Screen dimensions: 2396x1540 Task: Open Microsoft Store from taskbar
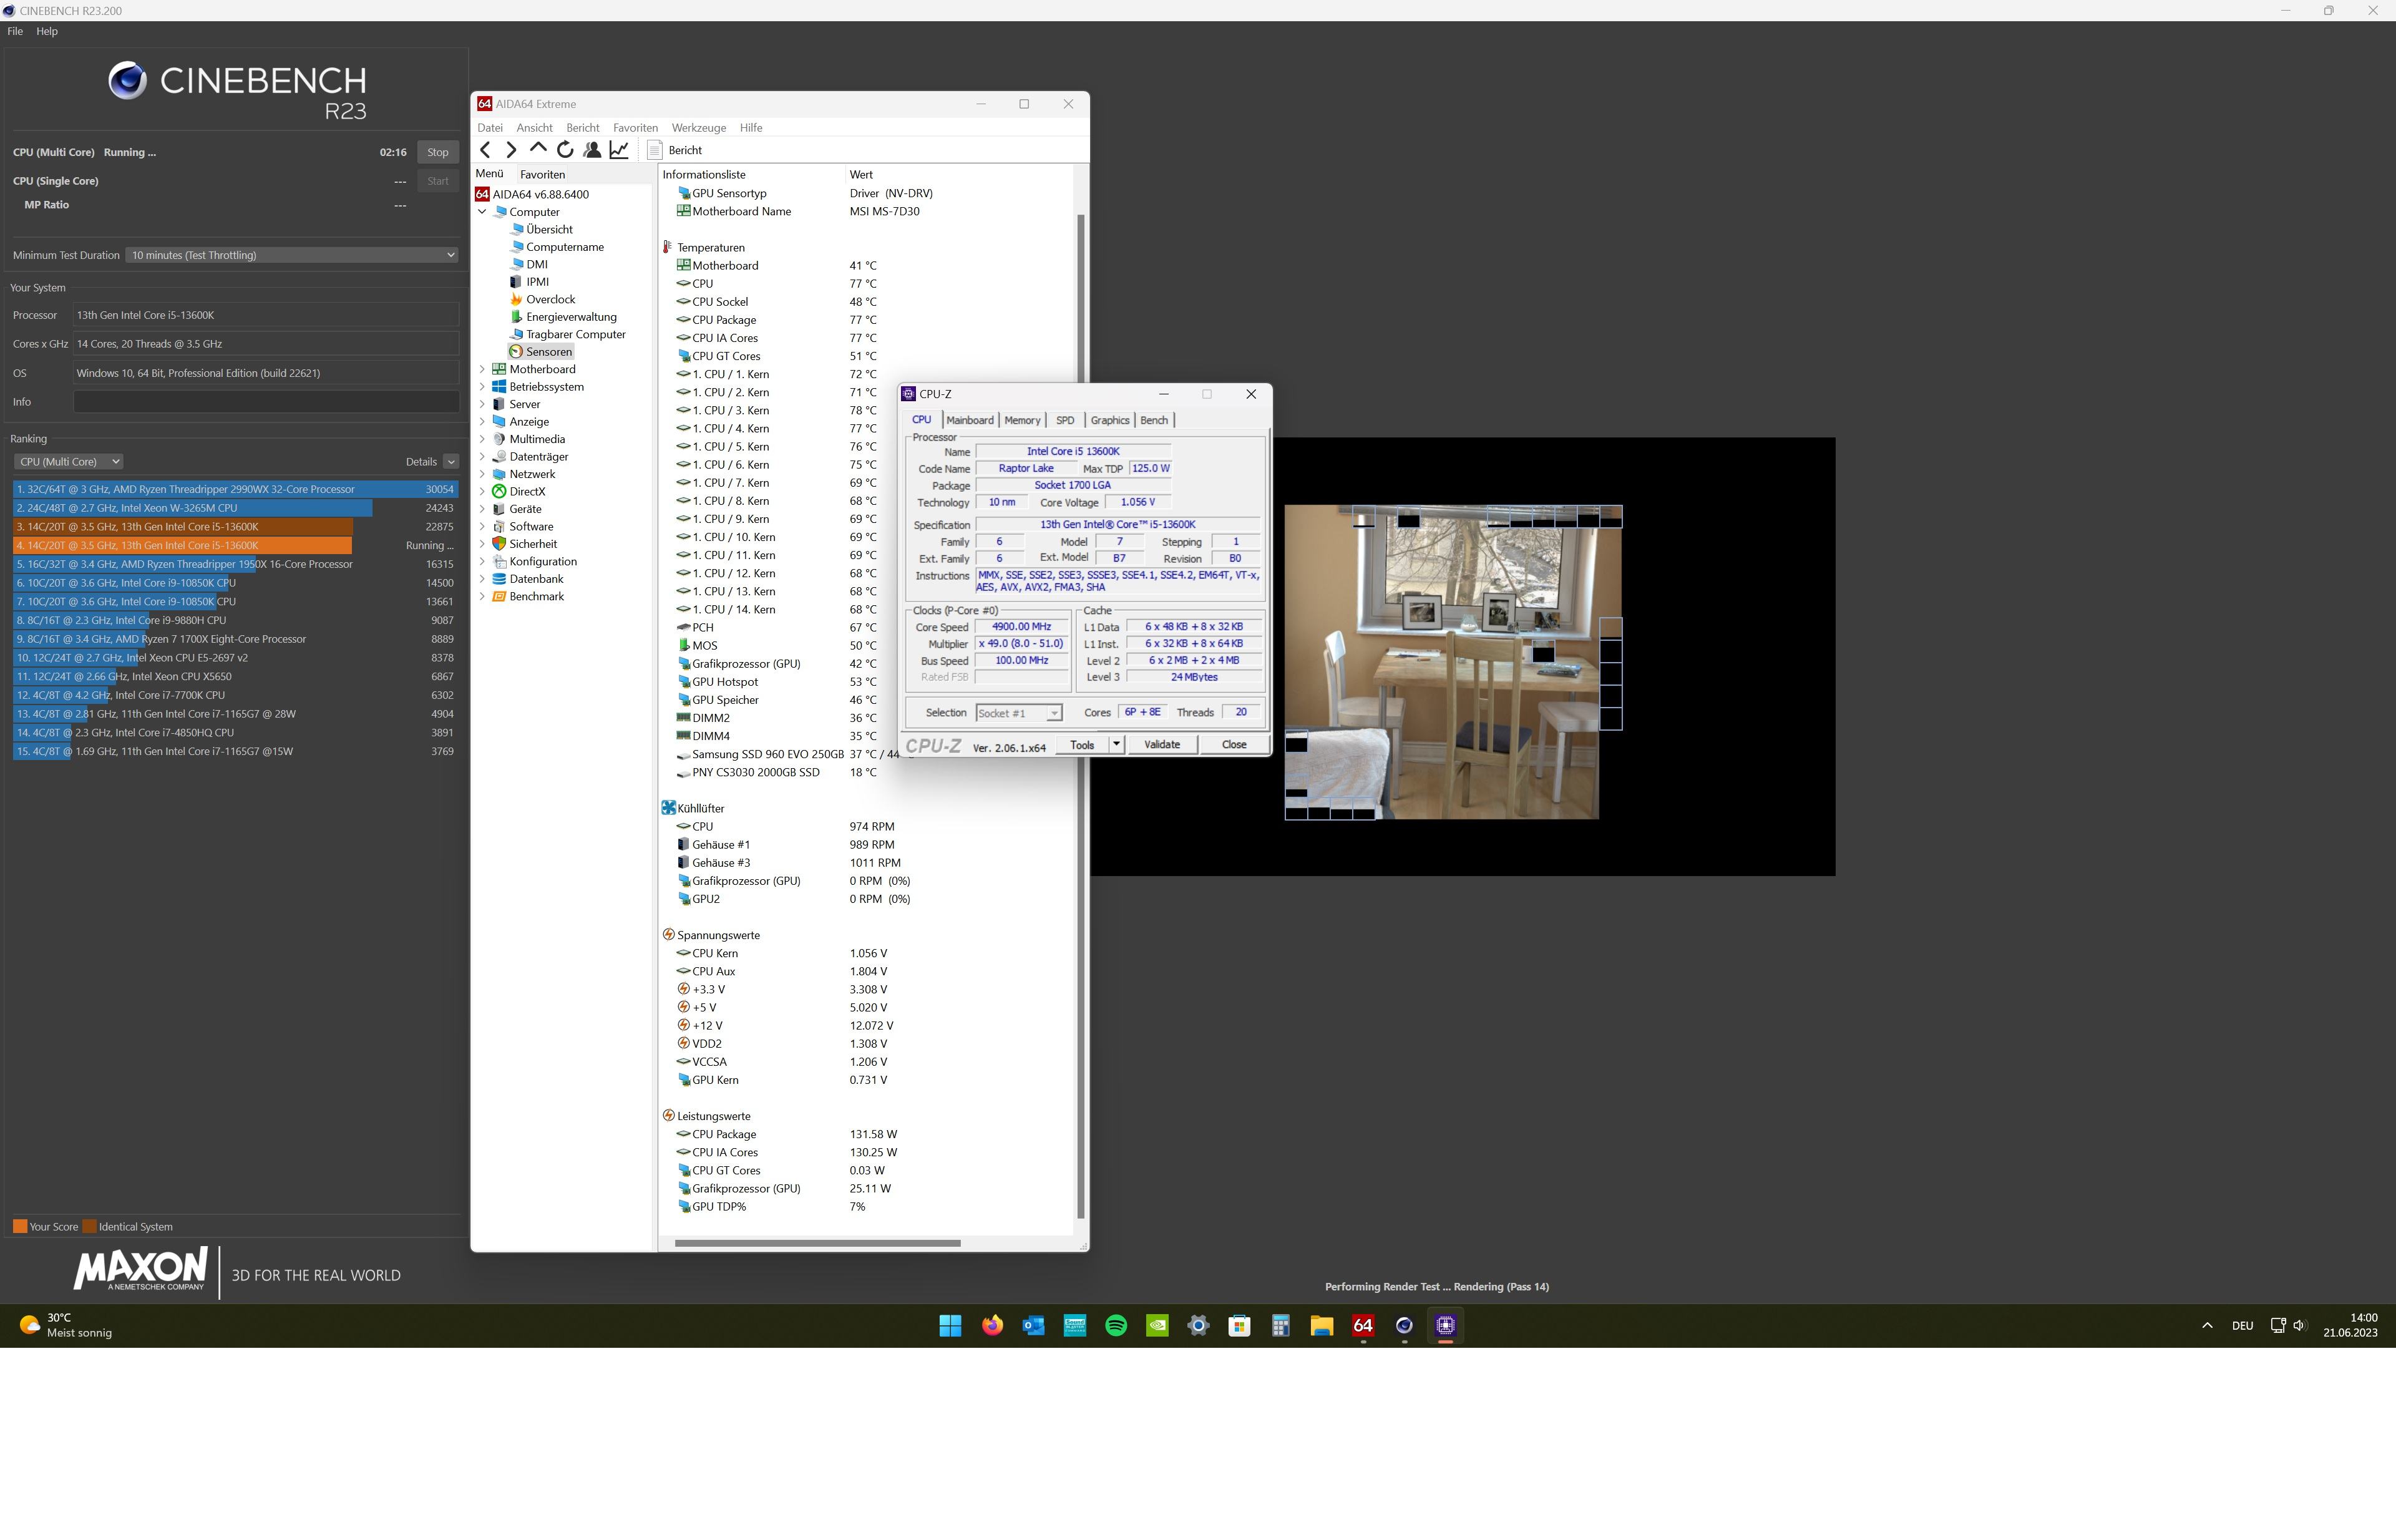click(1240, 1326)
